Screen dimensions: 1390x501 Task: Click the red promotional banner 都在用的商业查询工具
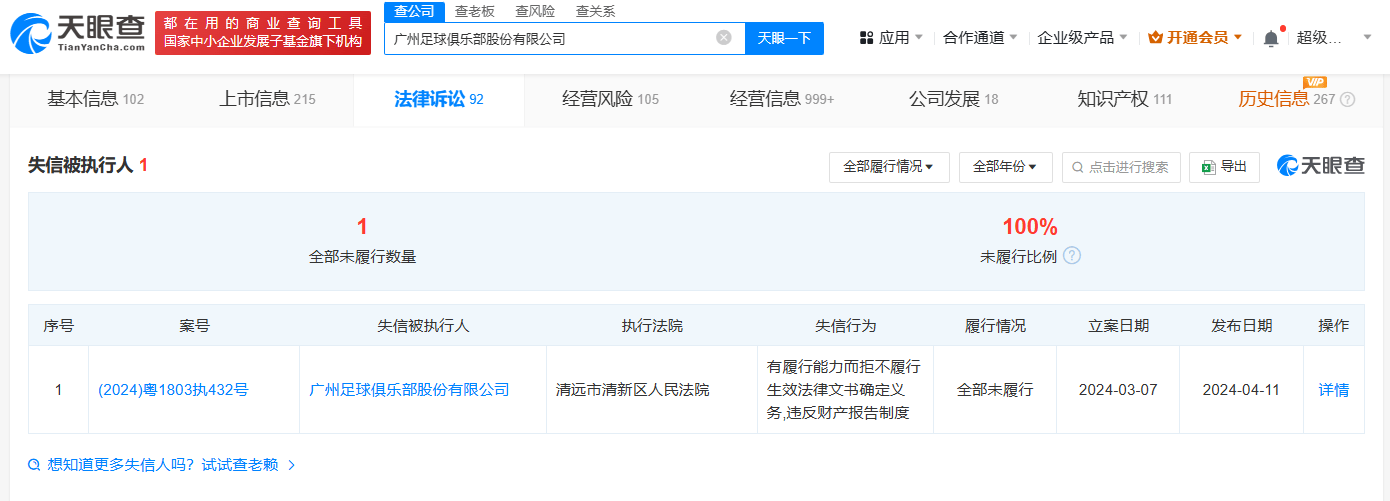pyautogui.click(x=263, y=33)
